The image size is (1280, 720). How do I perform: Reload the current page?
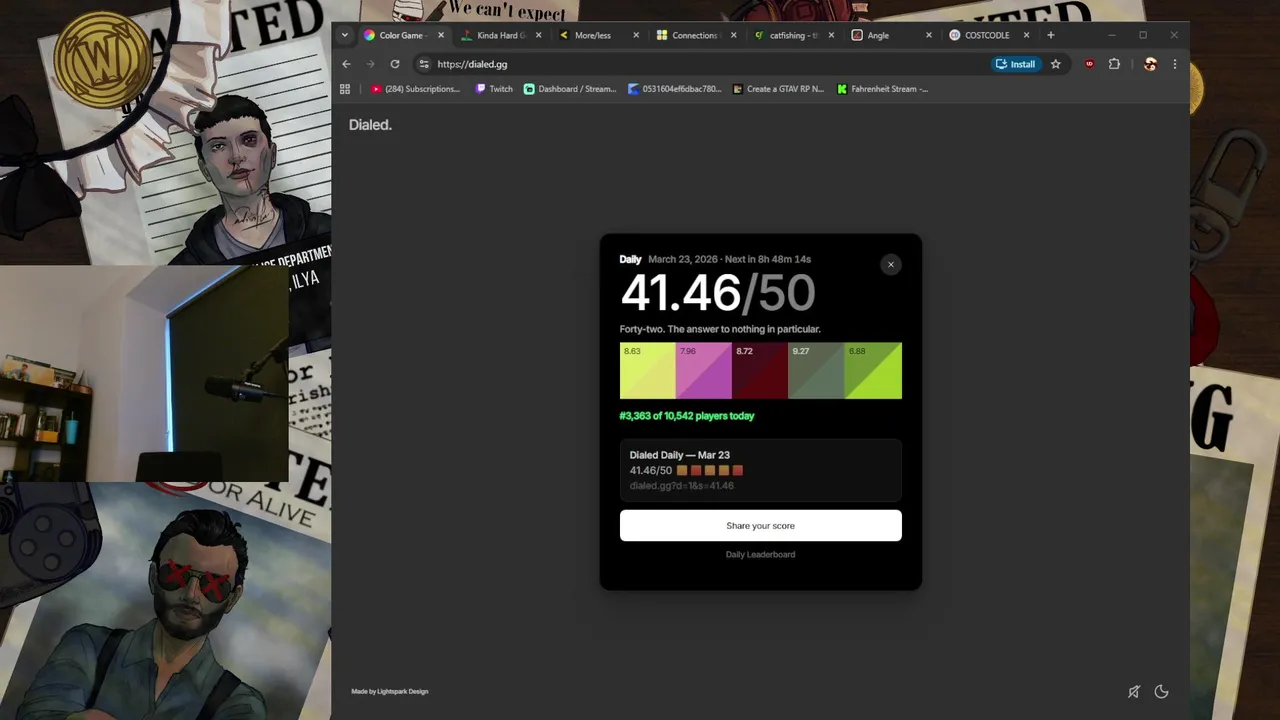point(395,64)
